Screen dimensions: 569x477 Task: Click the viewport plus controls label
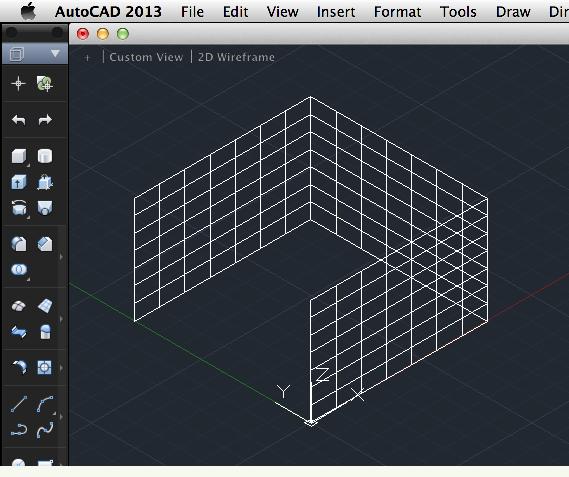87,57
